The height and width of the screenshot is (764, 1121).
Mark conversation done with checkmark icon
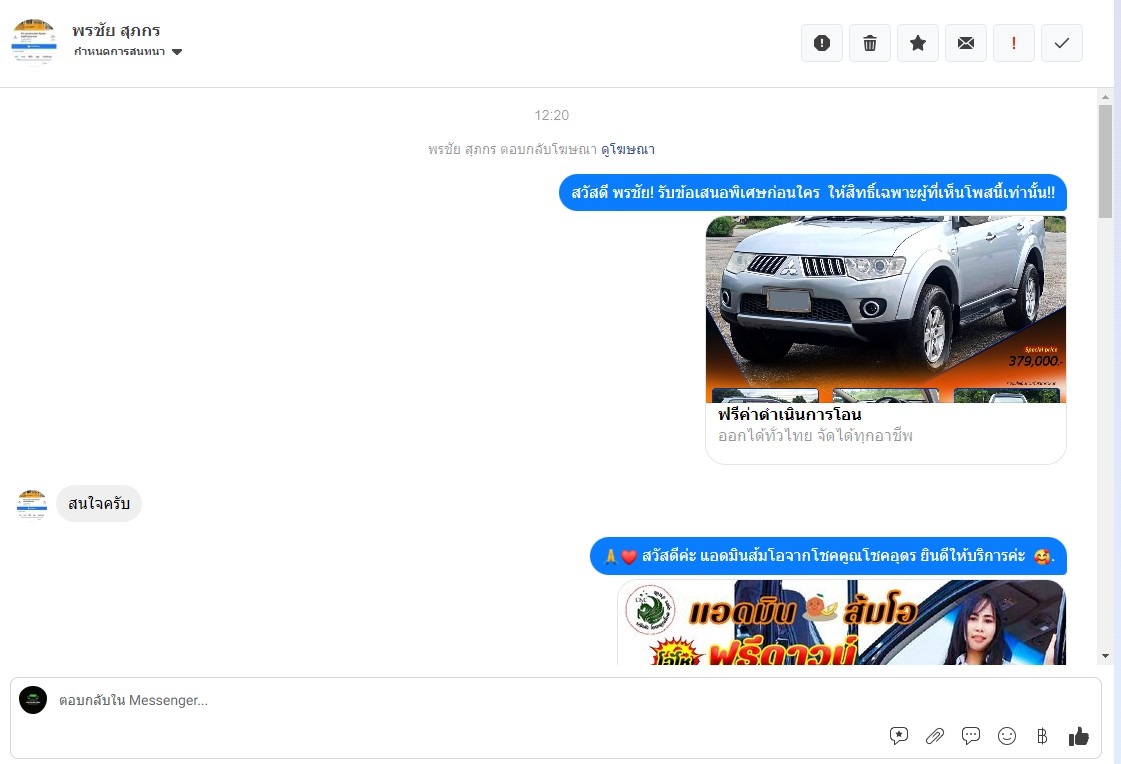[x=1061, y=43]
